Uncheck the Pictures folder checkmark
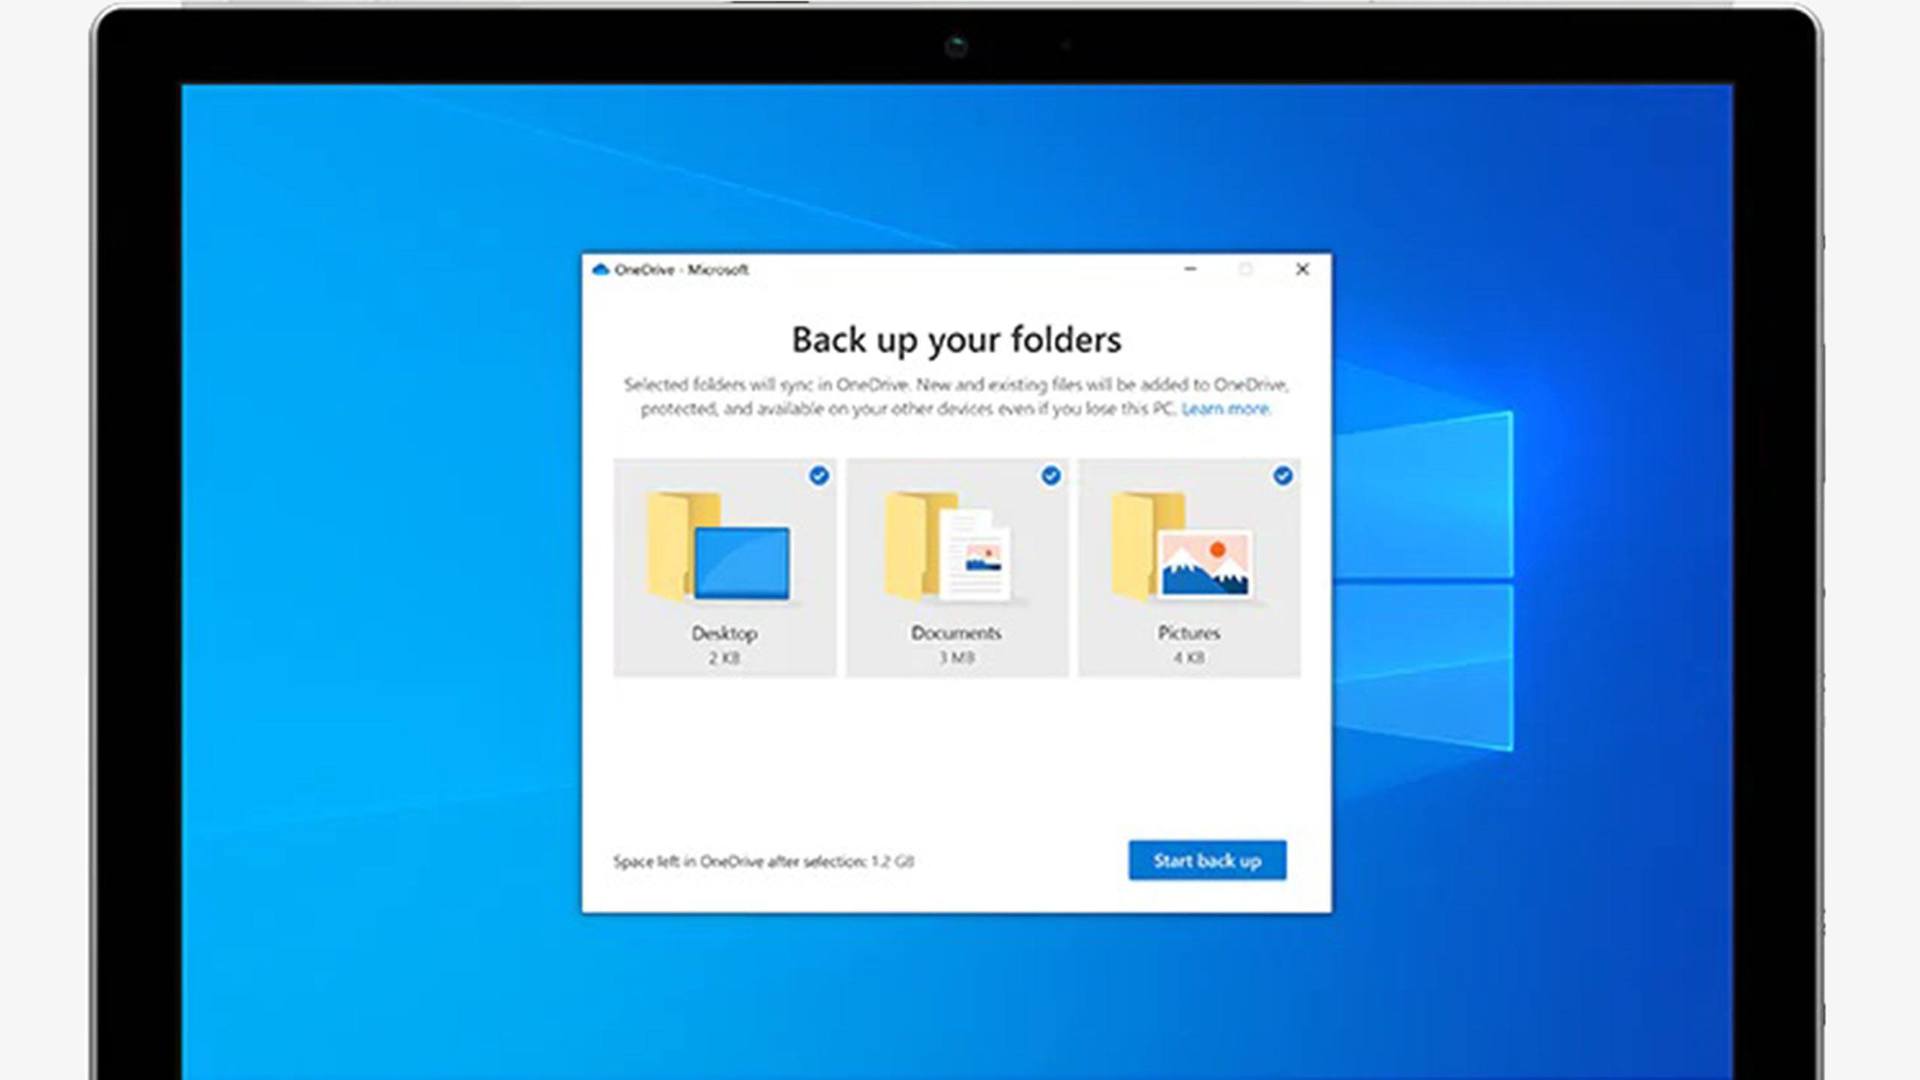Image resolution: width=1920 pixels, height=1080 pixels. point(1283,476)
